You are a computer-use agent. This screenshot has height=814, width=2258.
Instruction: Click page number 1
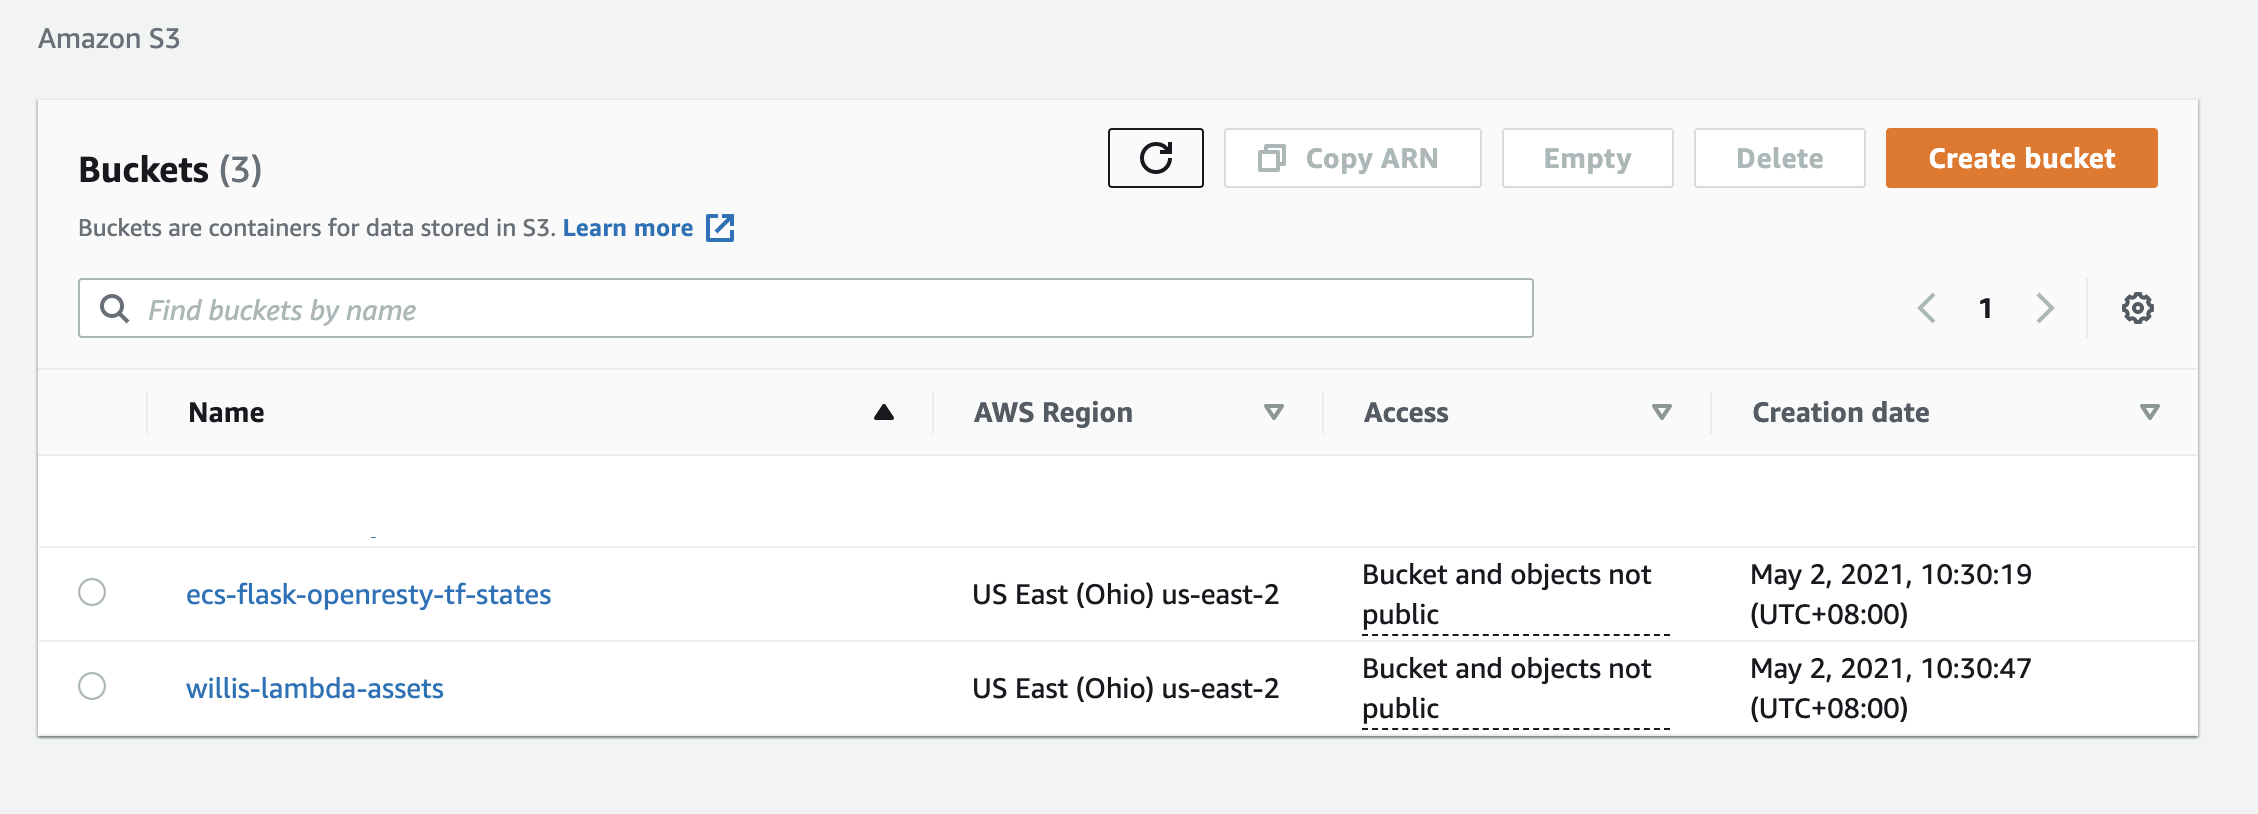[x=1986, y=308]
